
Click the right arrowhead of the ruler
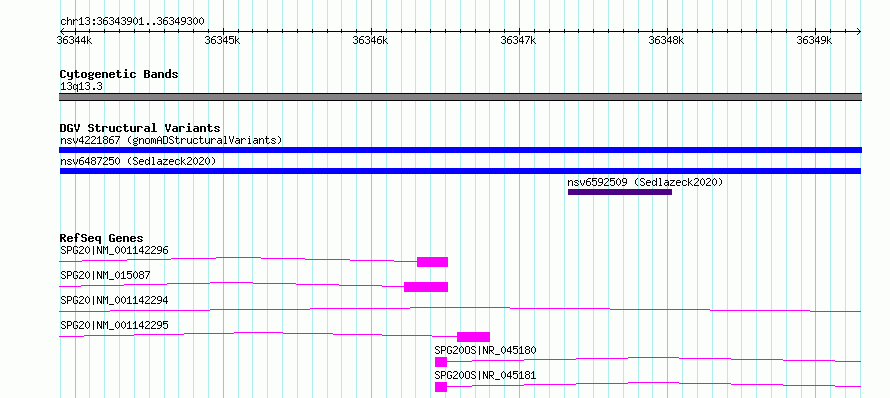859,31
